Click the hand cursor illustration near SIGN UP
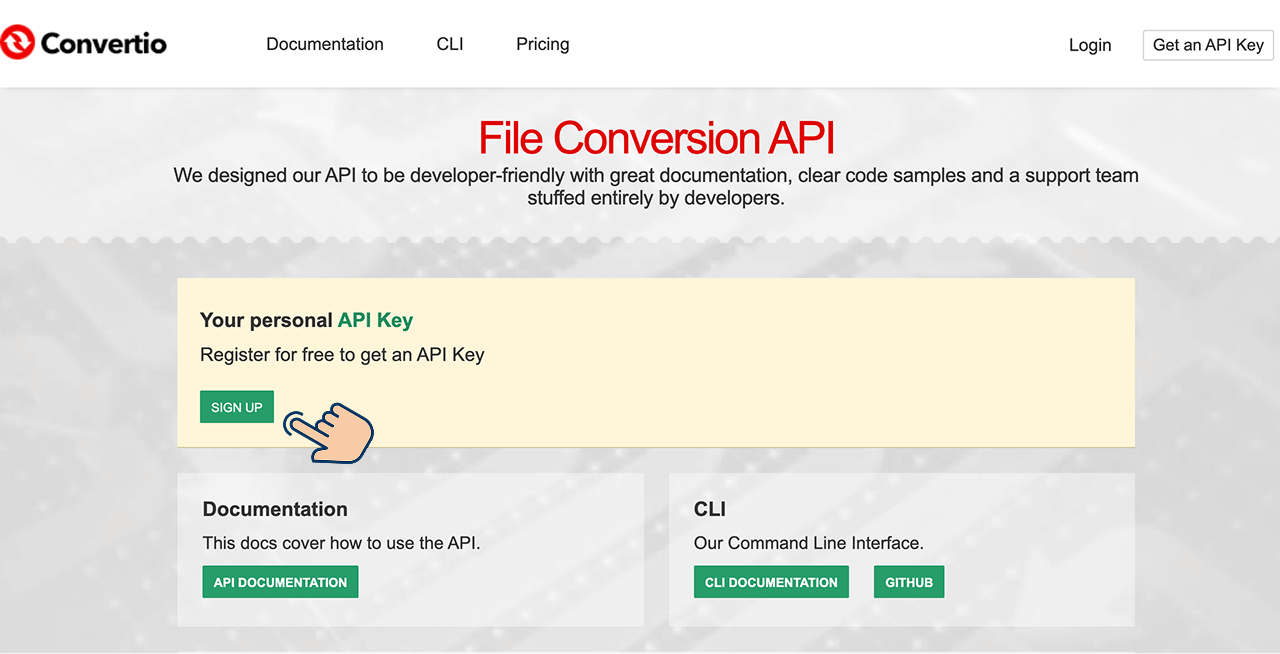Screen dimensions: 1280x654 tap(330, 435)
